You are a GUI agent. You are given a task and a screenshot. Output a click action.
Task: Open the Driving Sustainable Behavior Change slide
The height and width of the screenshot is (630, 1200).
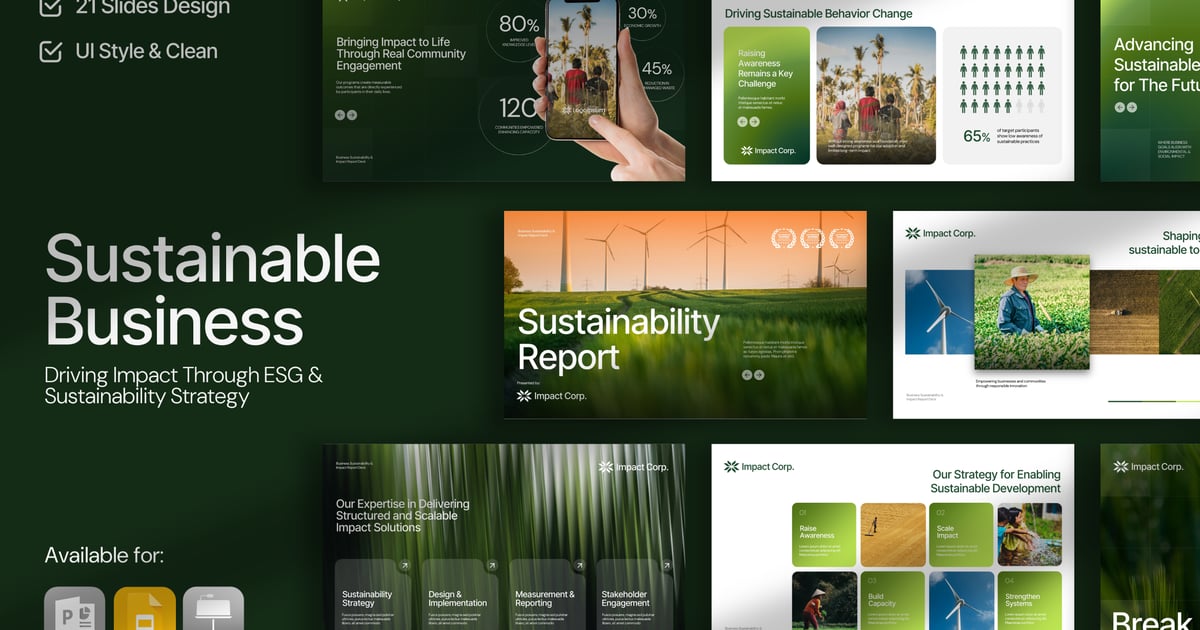click(x=892, y=90)
